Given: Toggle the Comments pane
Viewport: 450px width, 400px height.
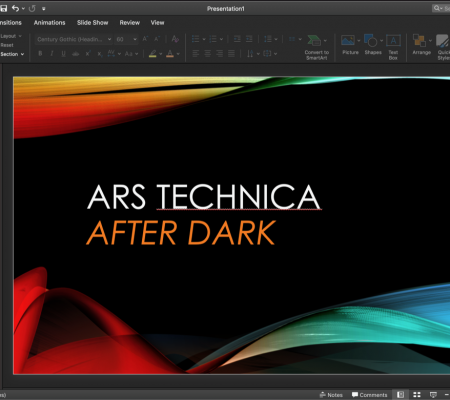Looking at the screenshot, I should tap(369, 395).
